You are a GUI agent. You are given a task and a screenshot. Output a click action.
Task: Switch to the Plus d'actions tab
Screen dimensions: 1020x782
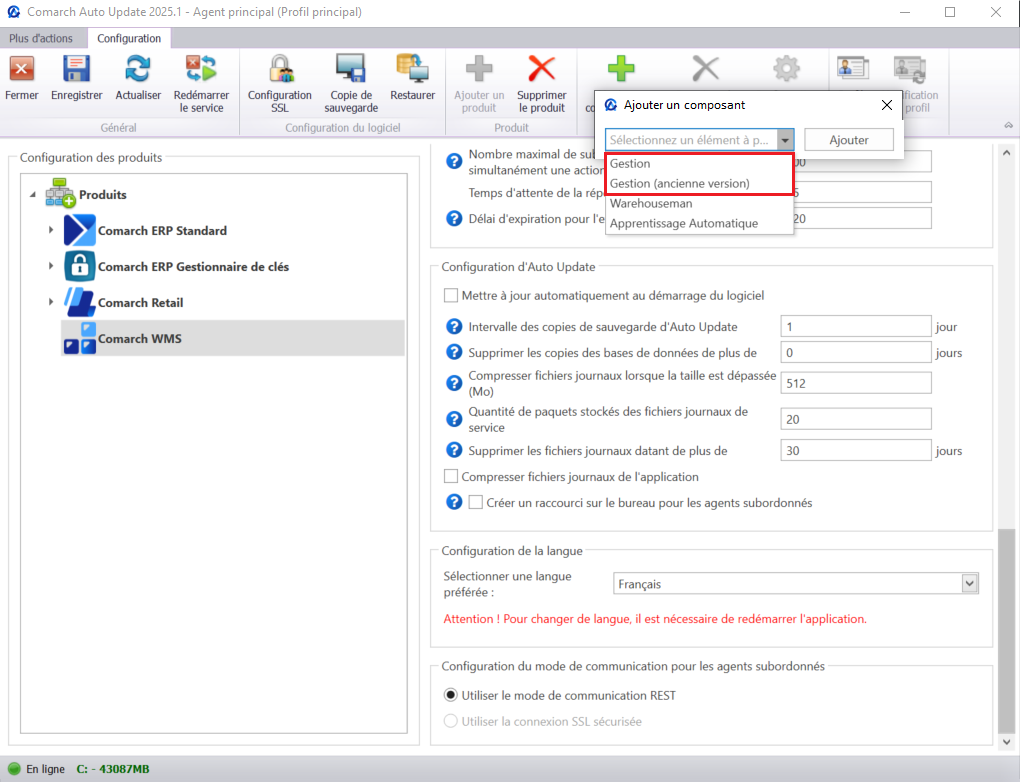41,38
